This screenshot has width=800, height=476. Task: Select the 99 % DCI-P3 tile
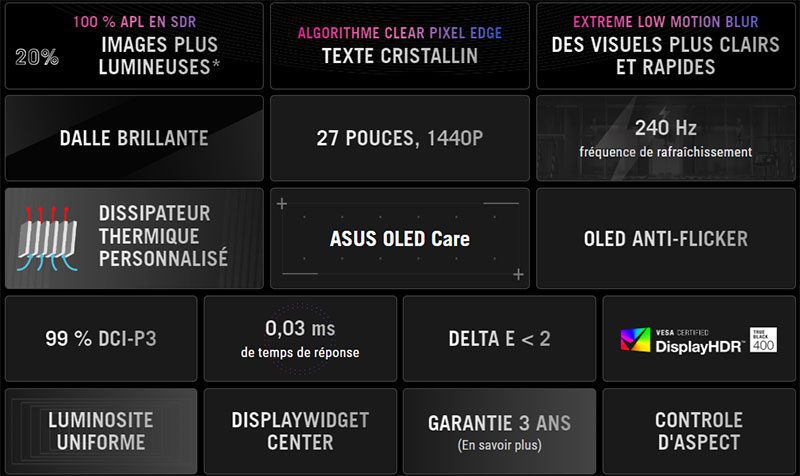coord(100,338)
